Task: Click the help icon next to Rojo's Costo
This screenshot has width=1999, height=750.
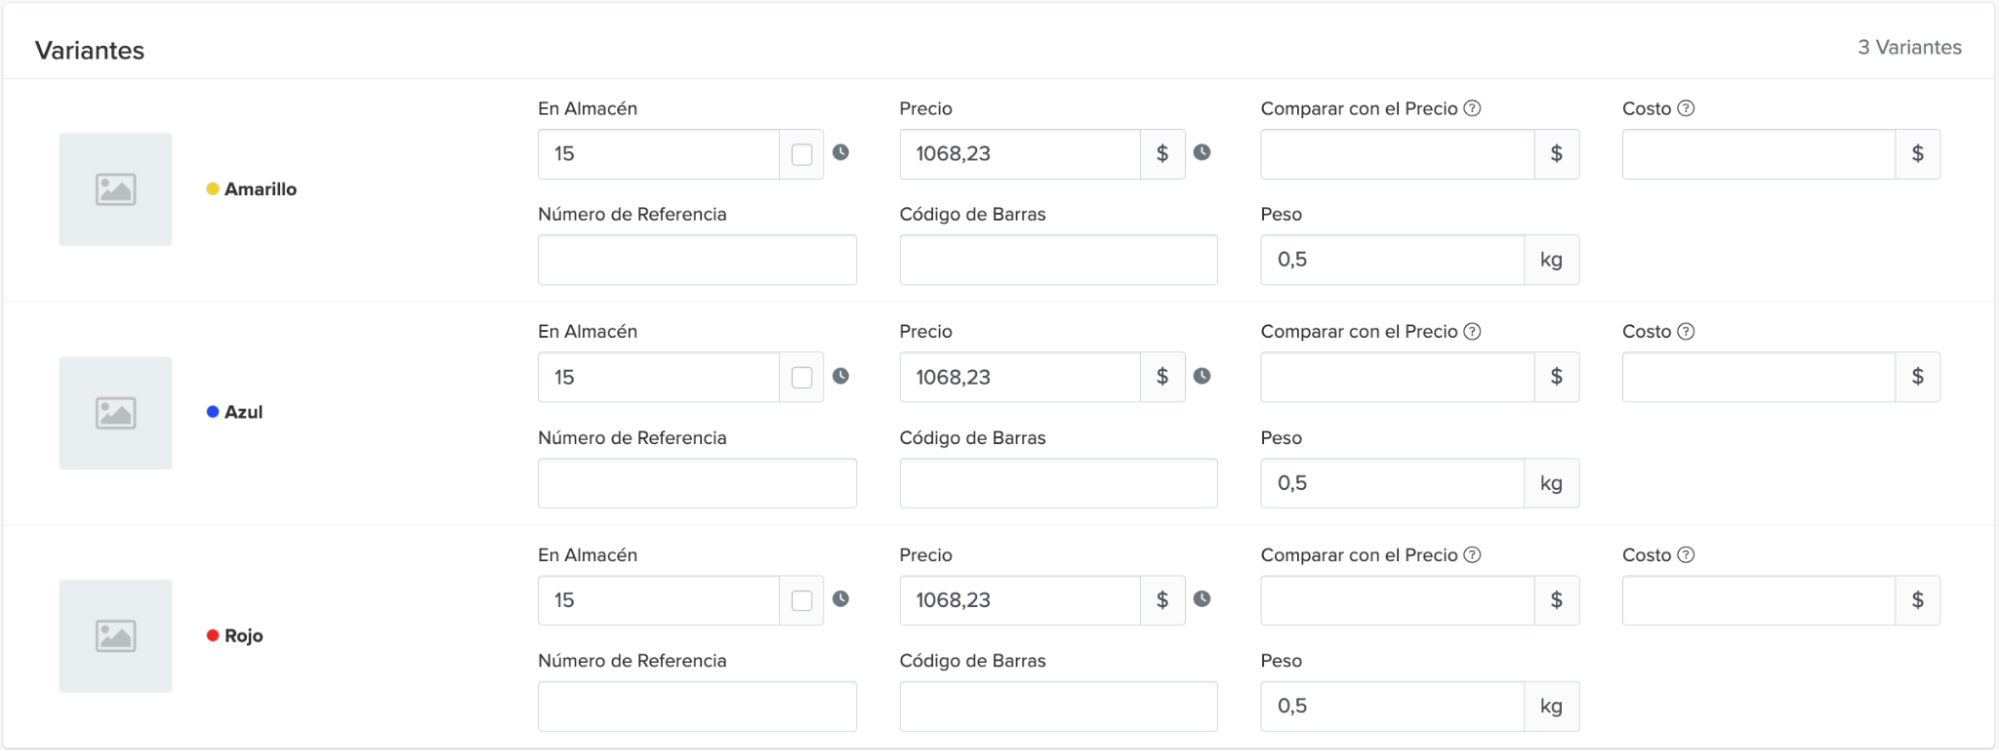Action: 1686,555
